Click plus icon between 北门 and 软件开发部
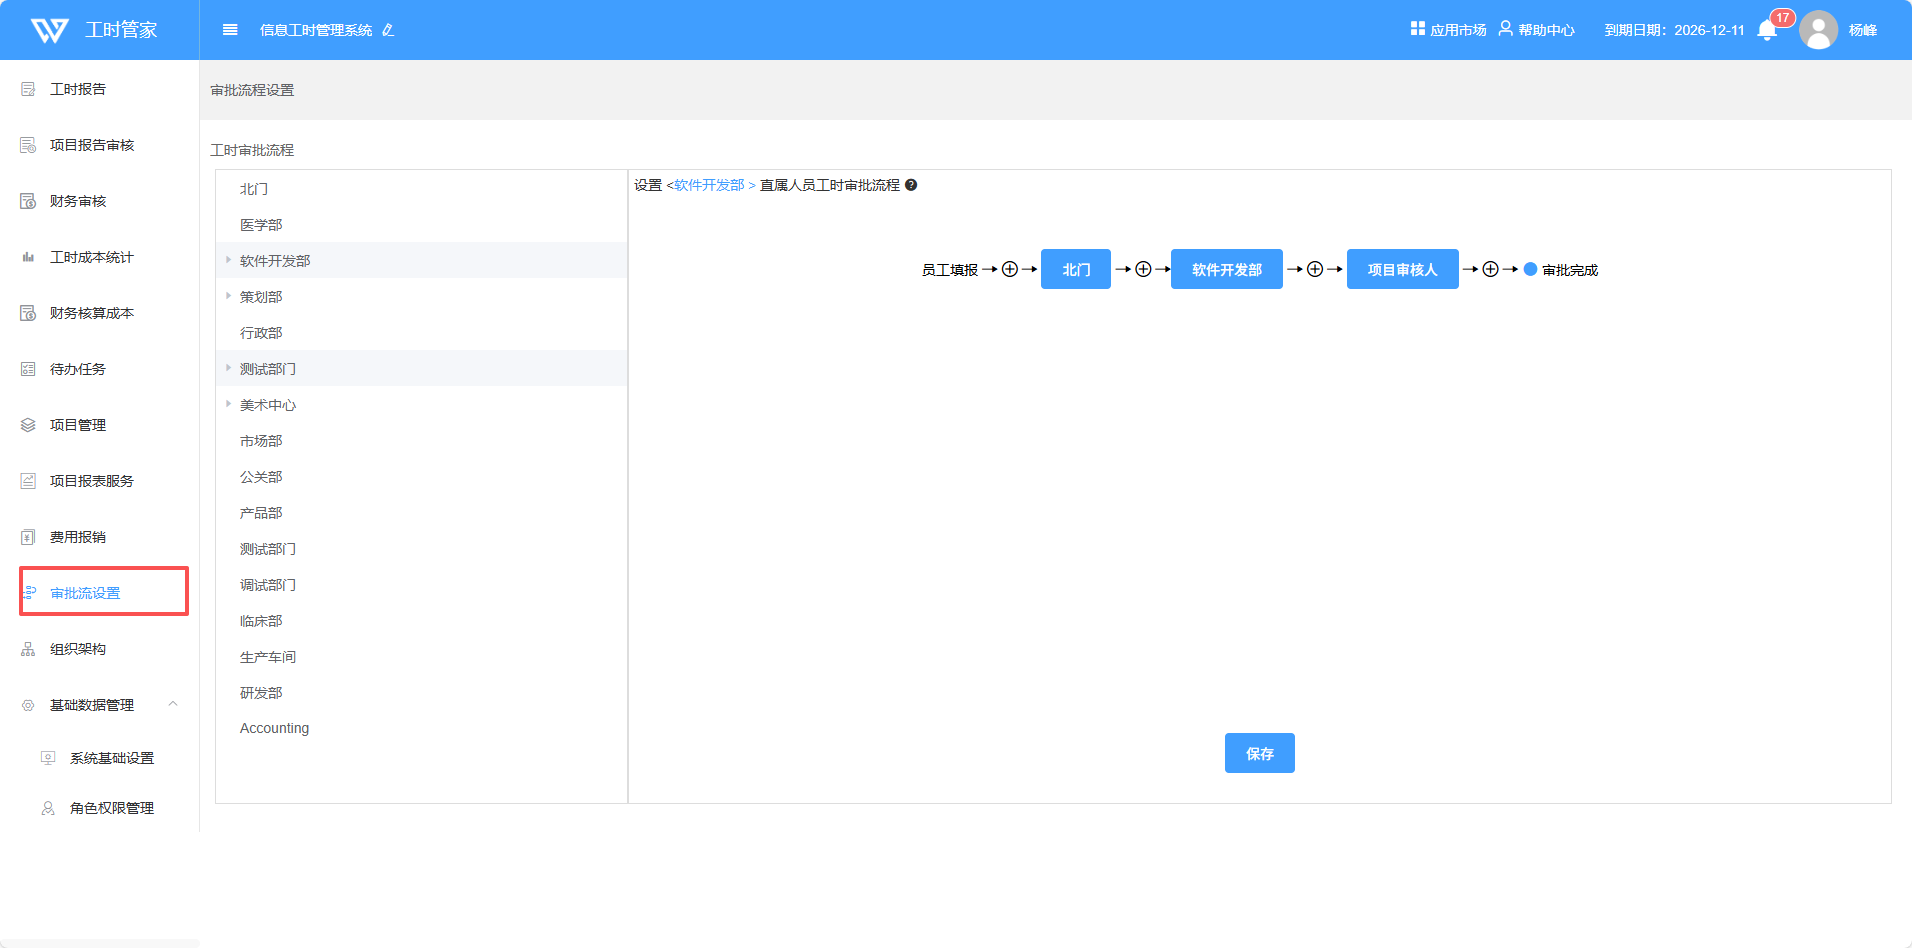The image size is (1912, 948). [x=1143, y=269]
